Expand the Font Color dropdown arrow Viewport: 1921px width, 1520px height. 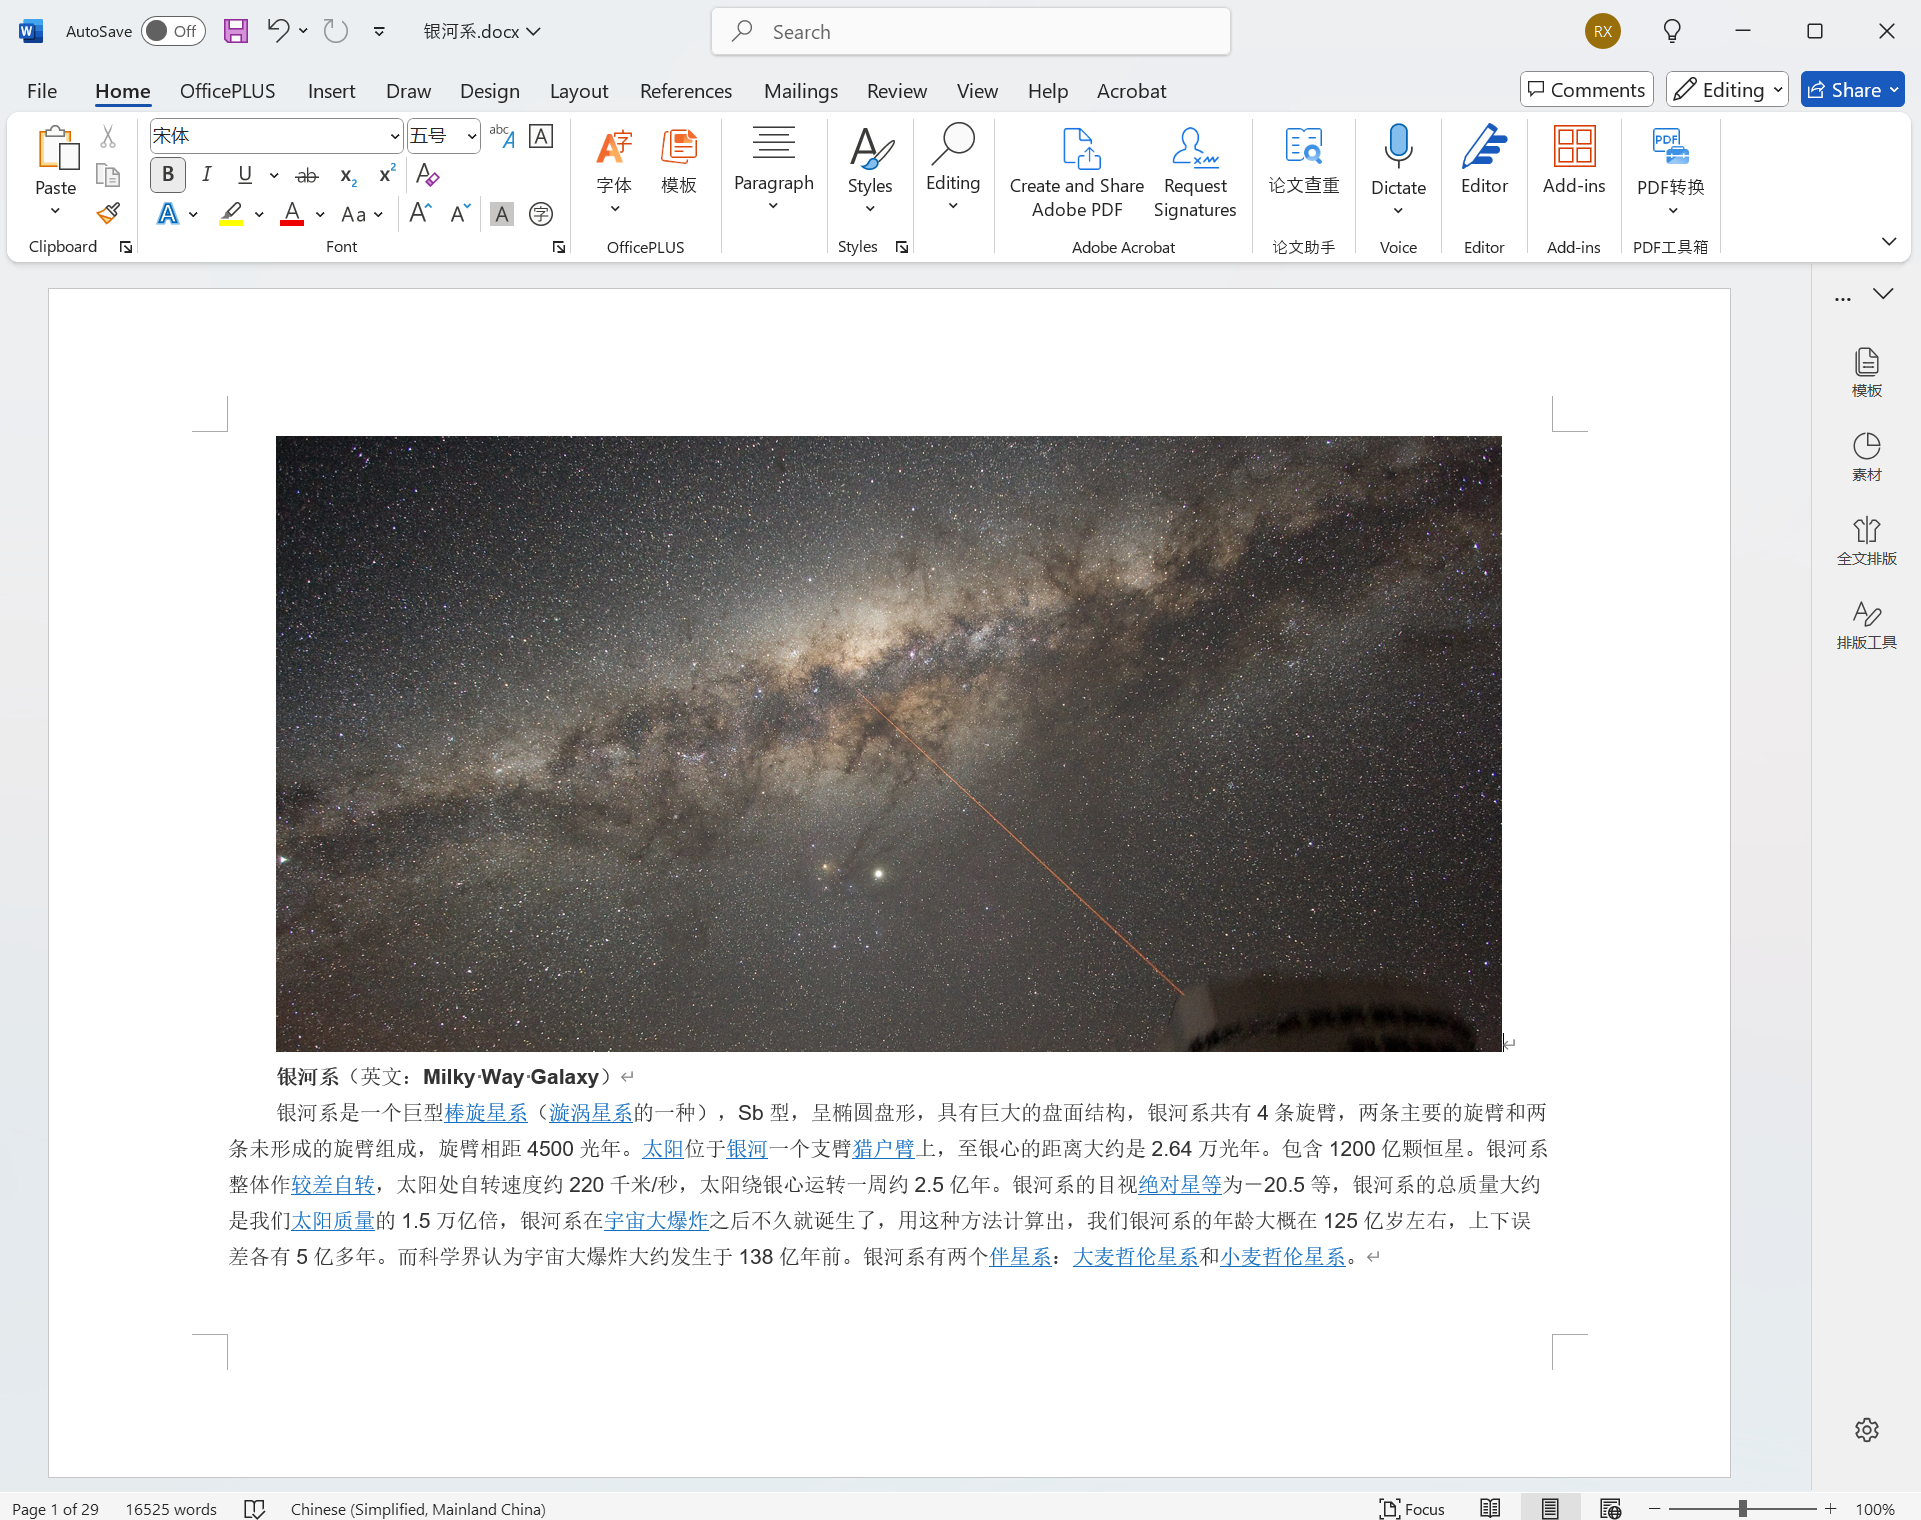(319, 214)
